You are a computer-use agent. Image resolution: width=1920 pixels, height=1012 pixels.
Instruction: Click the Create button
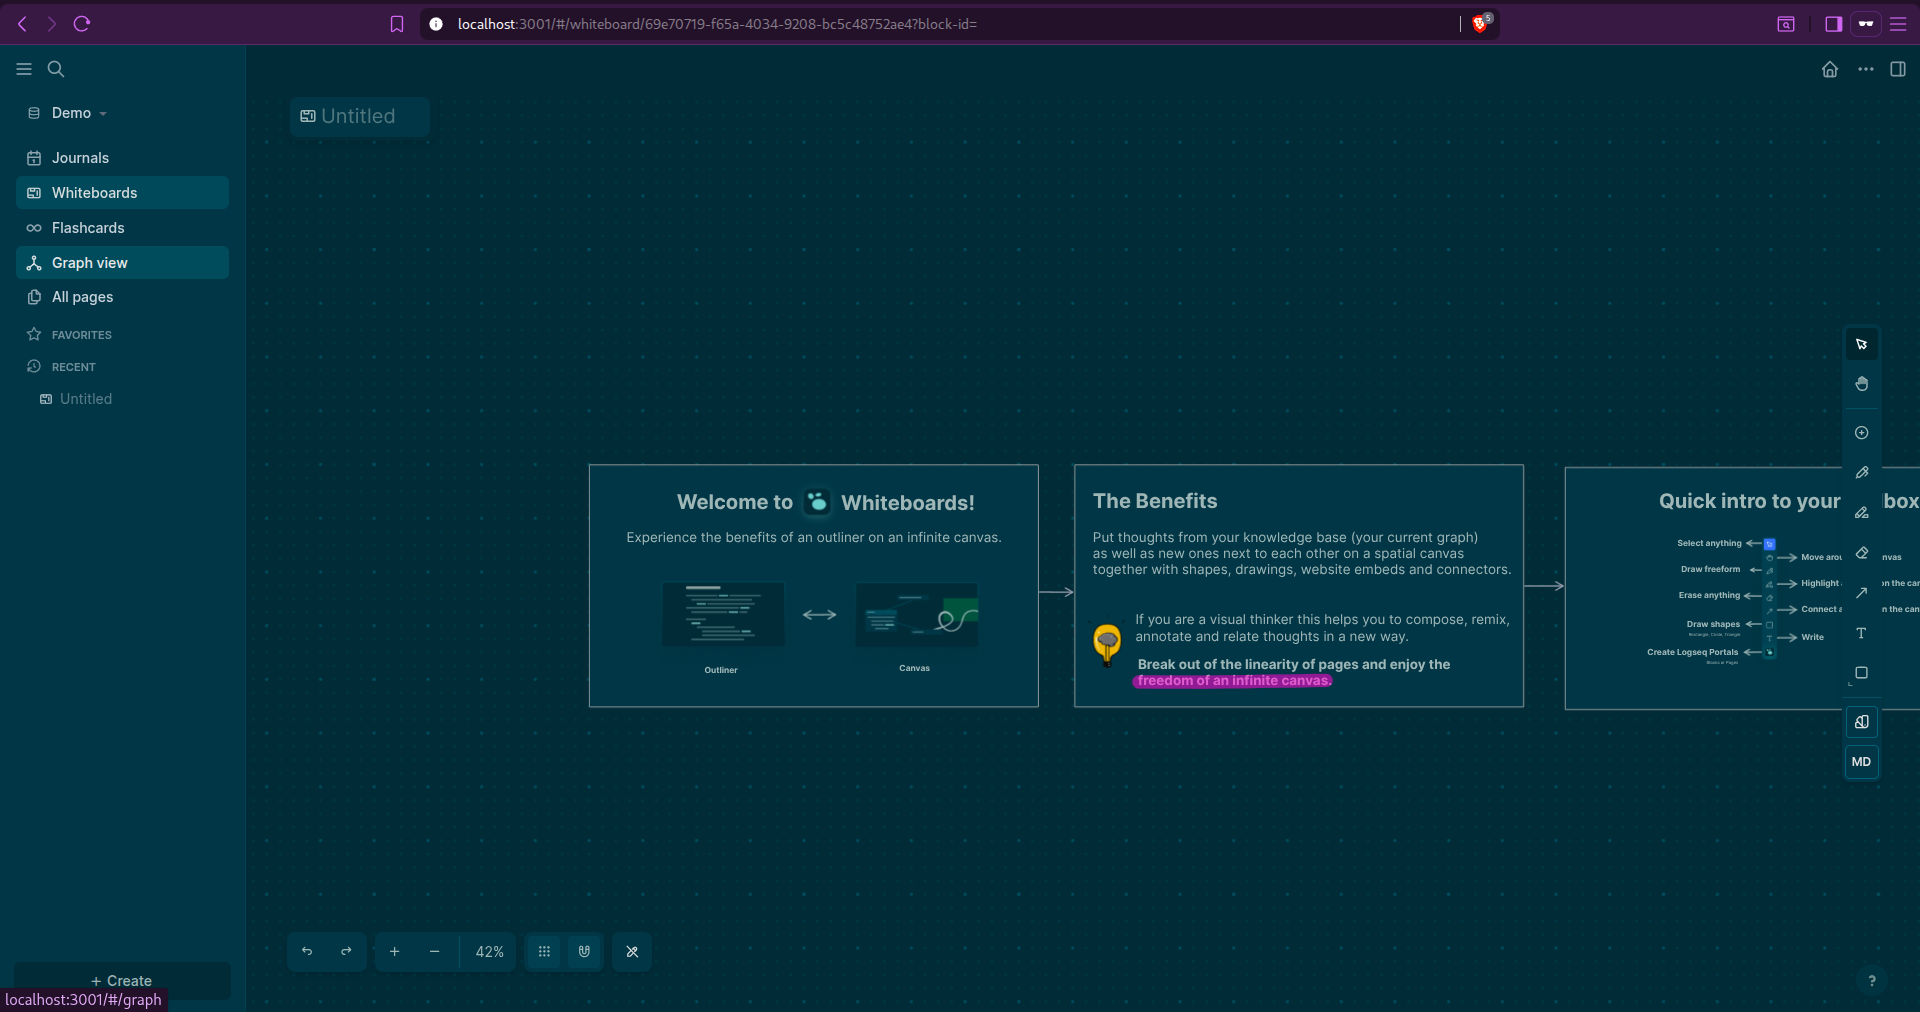tap(122, 981)
